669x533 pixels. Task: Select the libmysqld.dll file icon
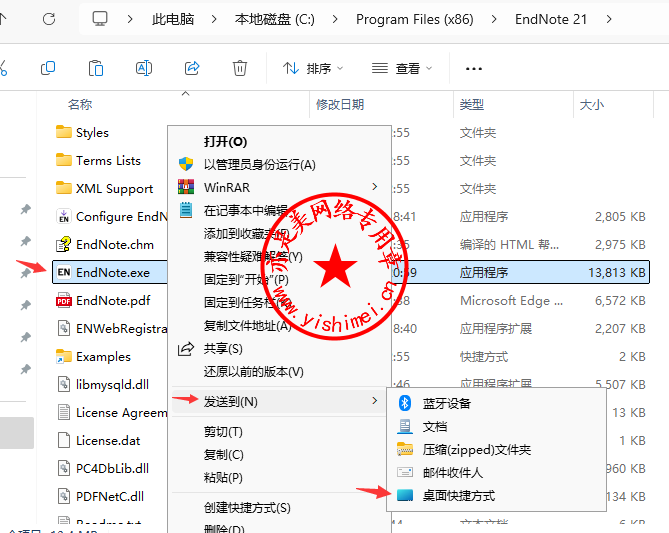click(x=64, y=384)
